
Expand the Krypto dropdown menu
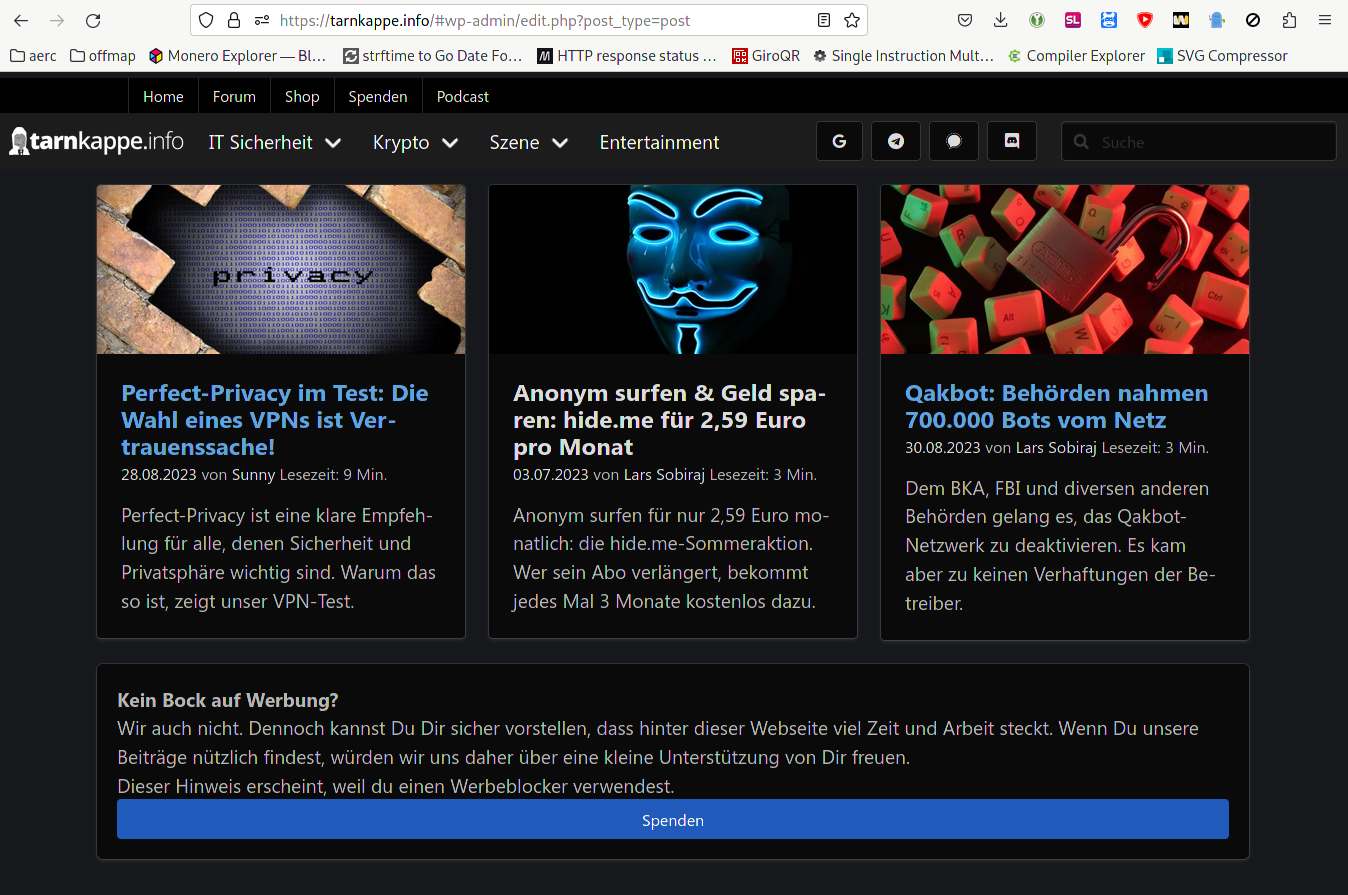[415, 143]
